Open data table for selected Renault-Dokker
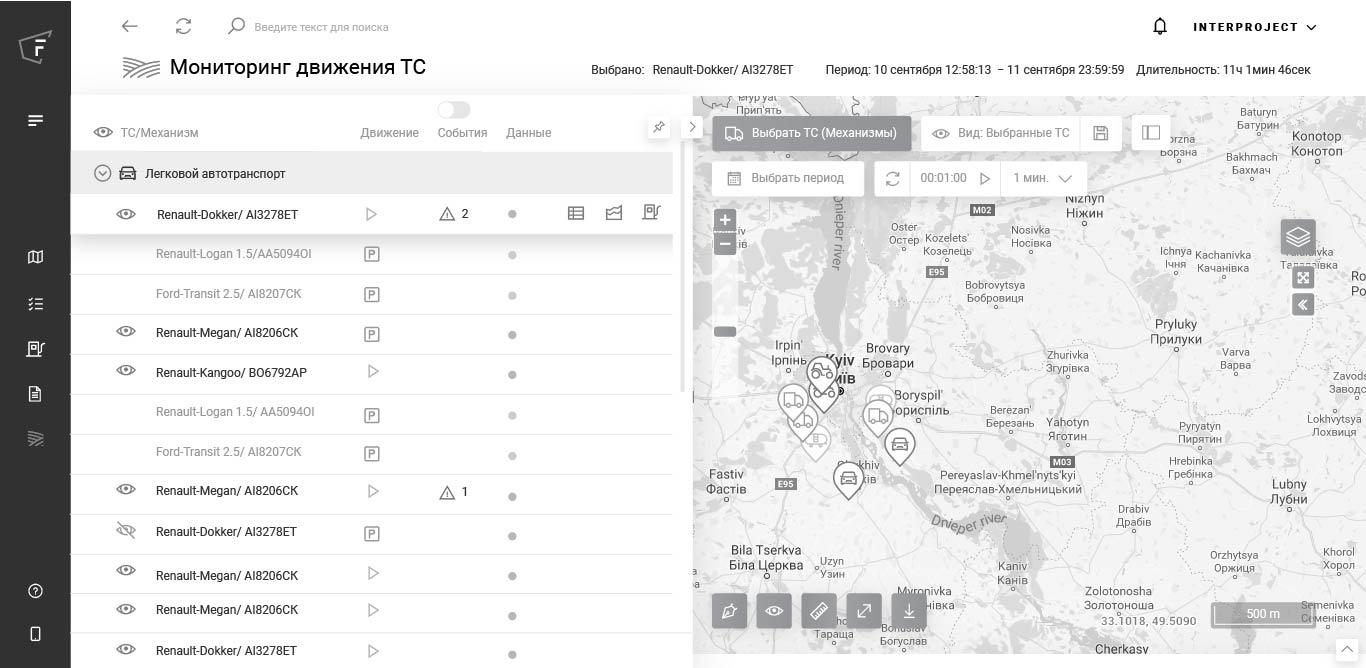The height and width of the screenshot is (668, 1366). (576, 213)
